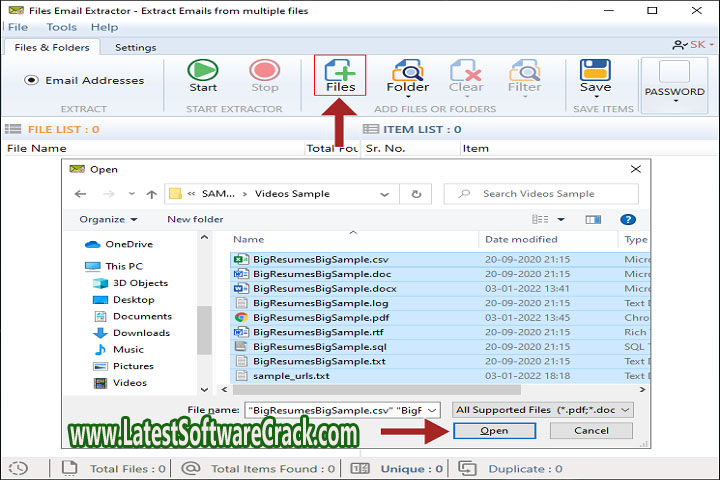Sort by the Date modified column header
This screenshot has height=480, width=720.
tap(521, 239)
